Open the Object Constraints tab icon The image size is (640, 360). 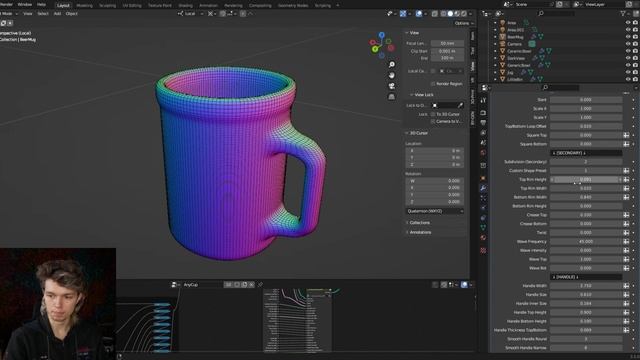pyautogui.click(x=483, y=218)
